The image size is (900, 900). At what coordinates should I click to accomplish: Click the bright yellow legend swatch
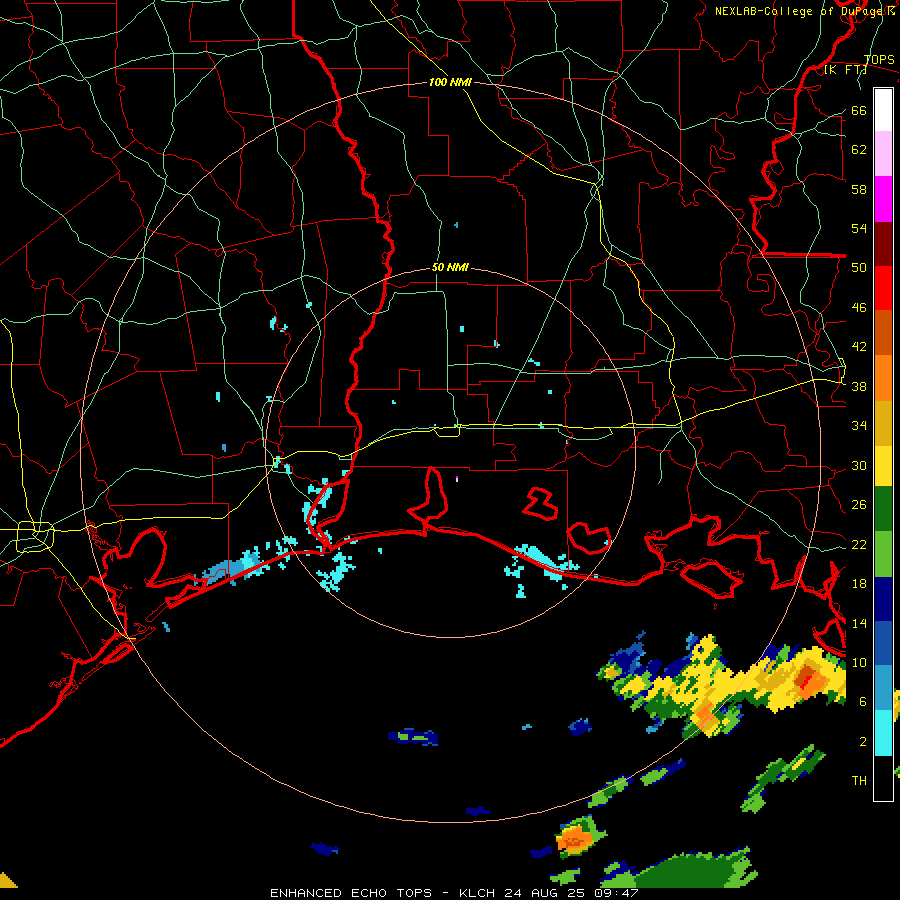[883, 466]
